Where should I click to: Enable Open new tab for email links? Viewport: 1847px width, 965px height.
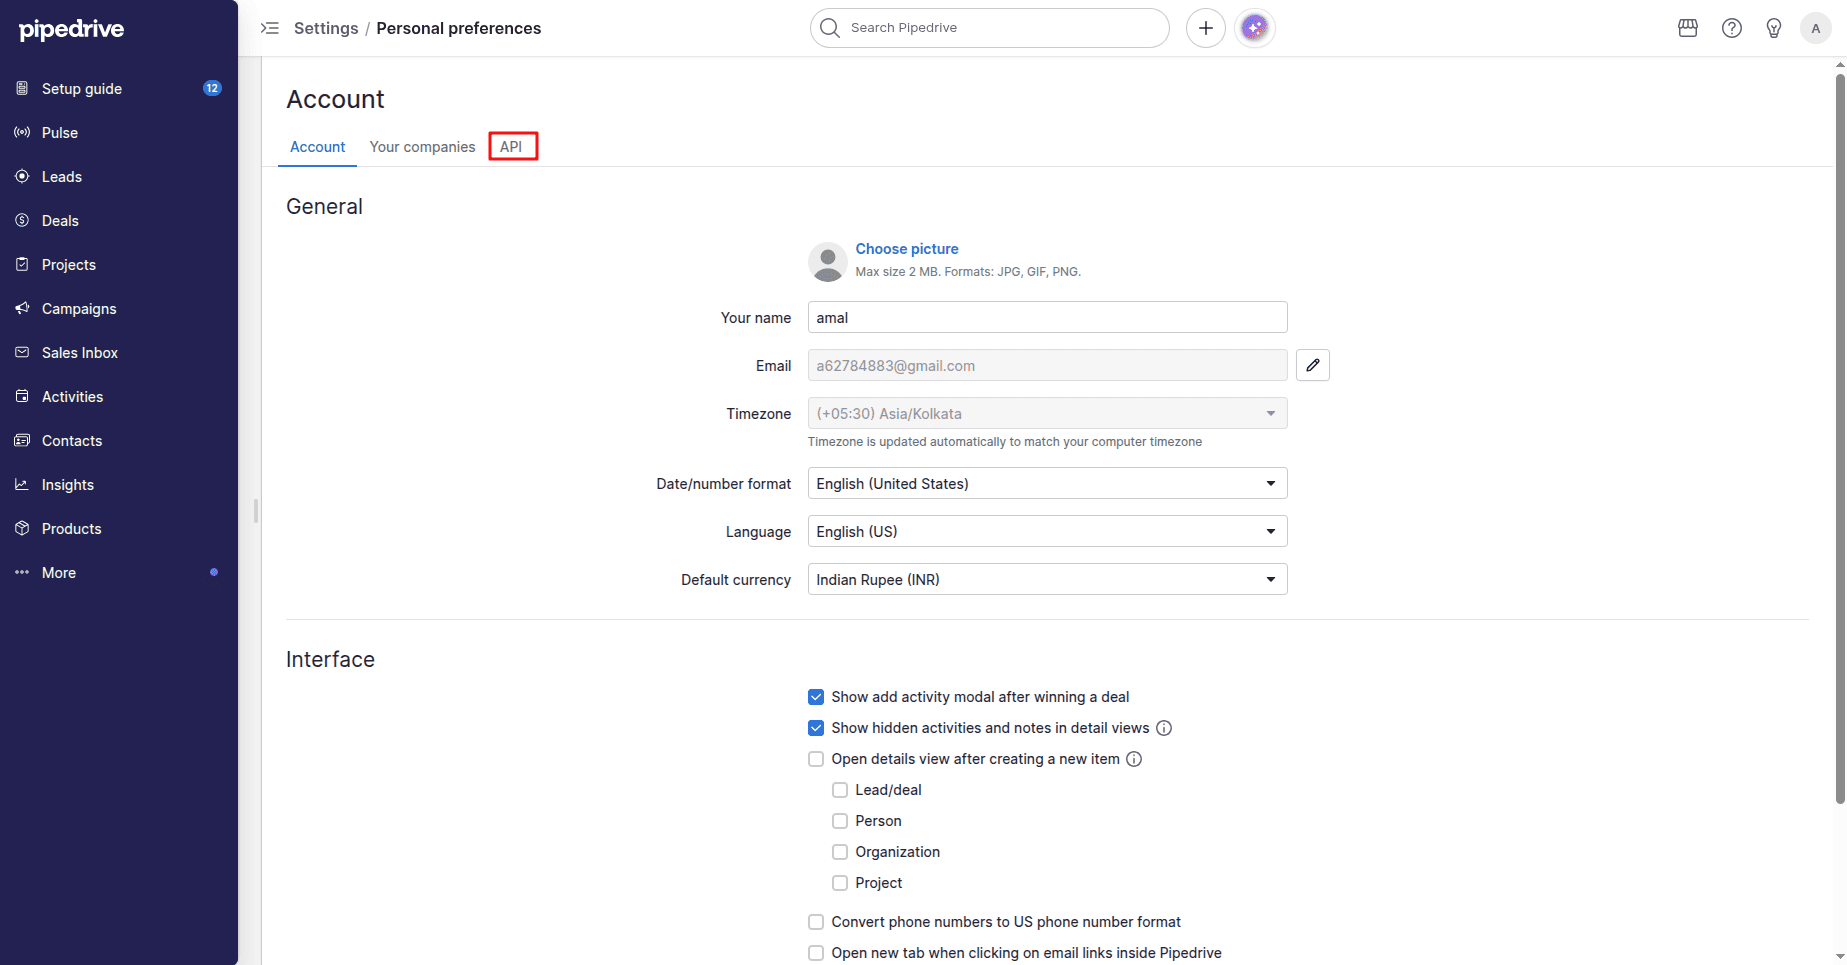[x=816, y=953]
